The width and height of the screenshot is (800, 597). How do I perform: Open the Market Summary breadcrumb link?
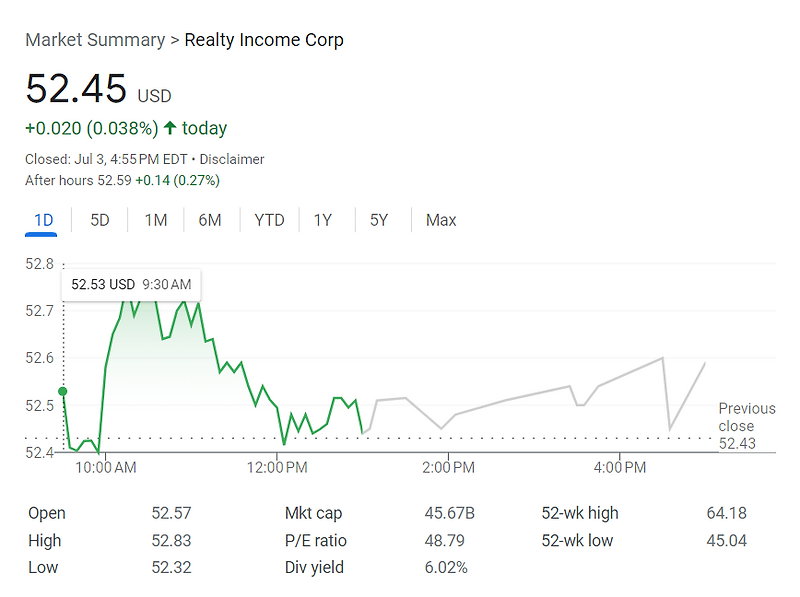pos(95,40)
